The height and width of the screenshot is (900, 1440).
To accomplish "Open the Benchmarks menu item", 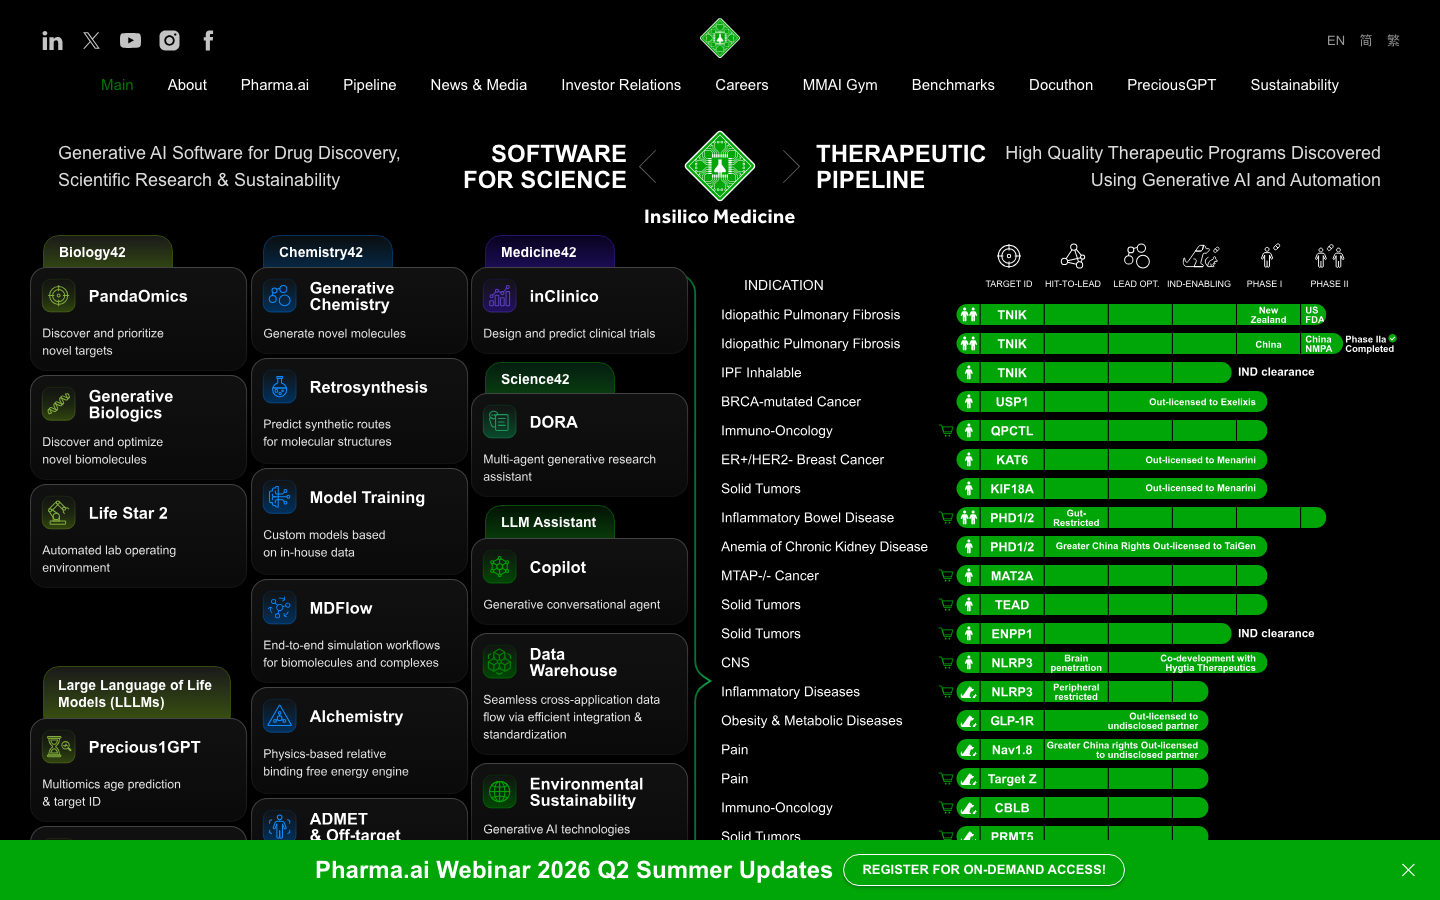I will [953, 85].
